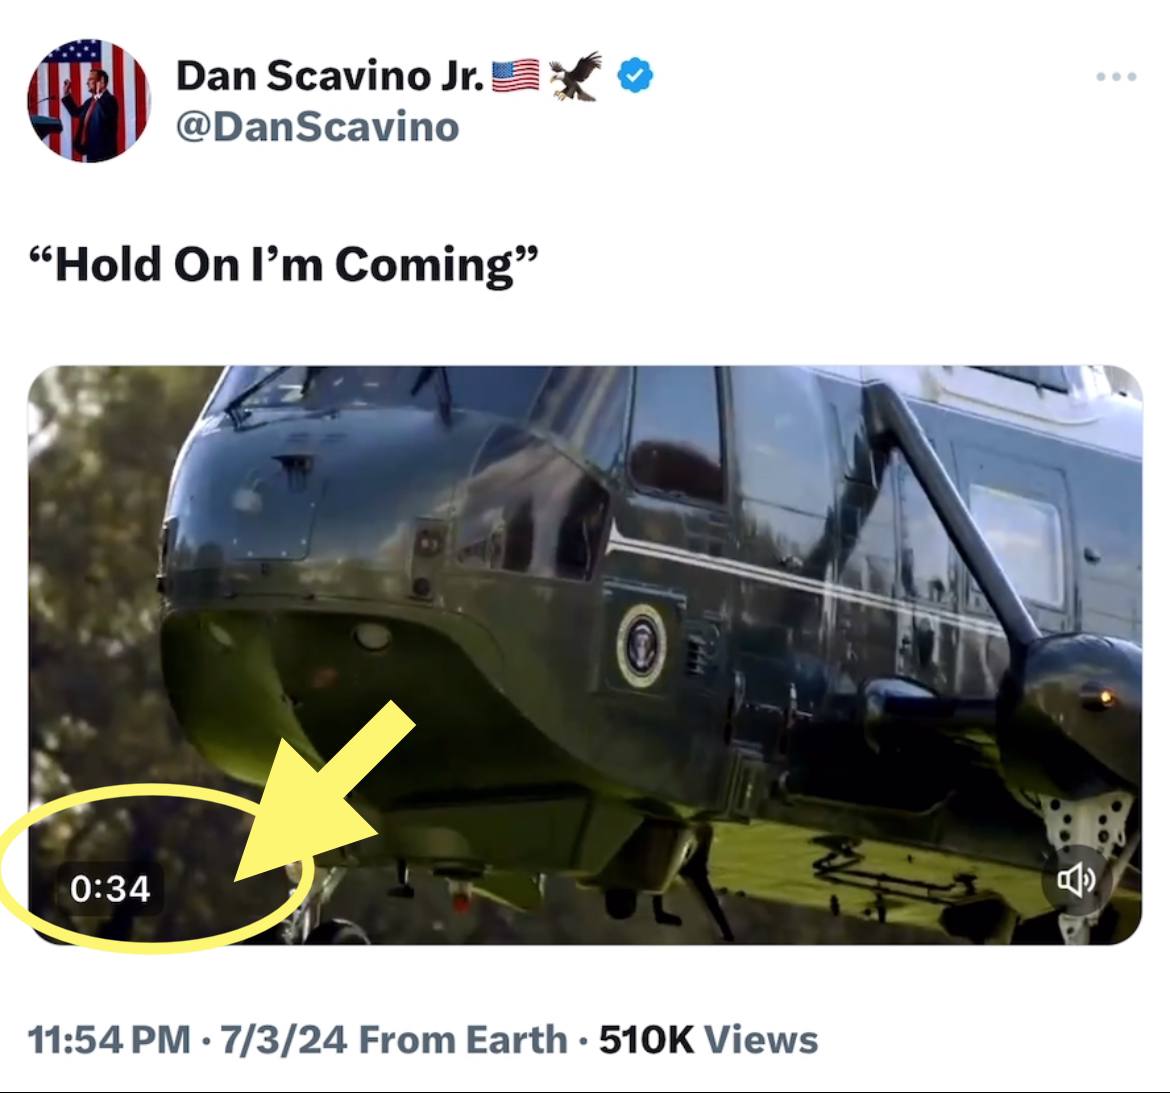Open Dan Scavino's profile avatar picture

coord(88,101)
